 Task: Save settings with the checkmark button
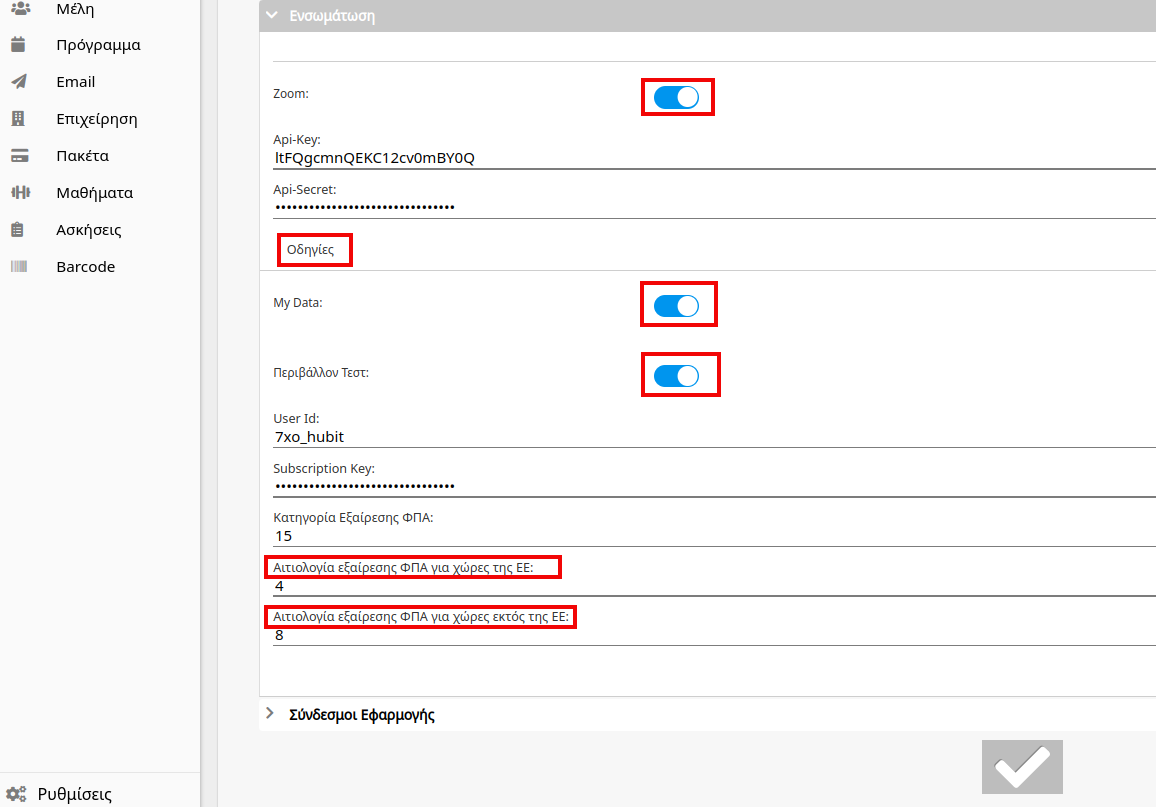pyautogui.click(x=1022, y=766)
